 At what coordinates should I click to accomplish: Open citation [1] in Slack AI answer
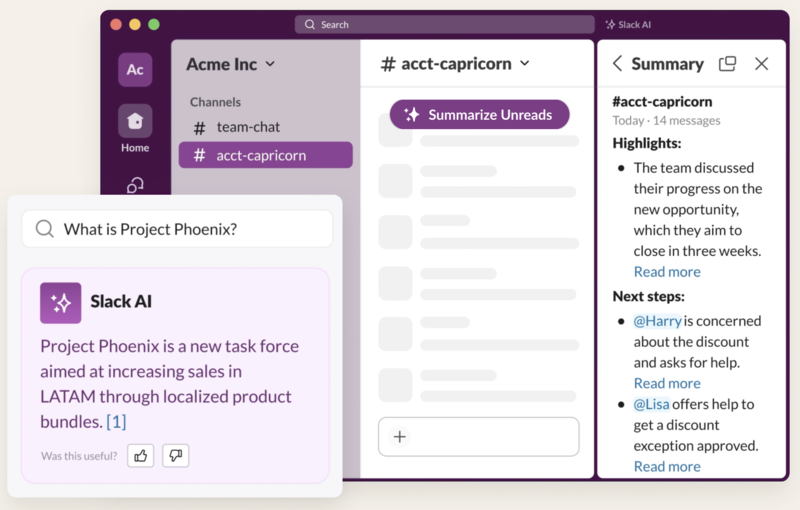coord(116,422)
